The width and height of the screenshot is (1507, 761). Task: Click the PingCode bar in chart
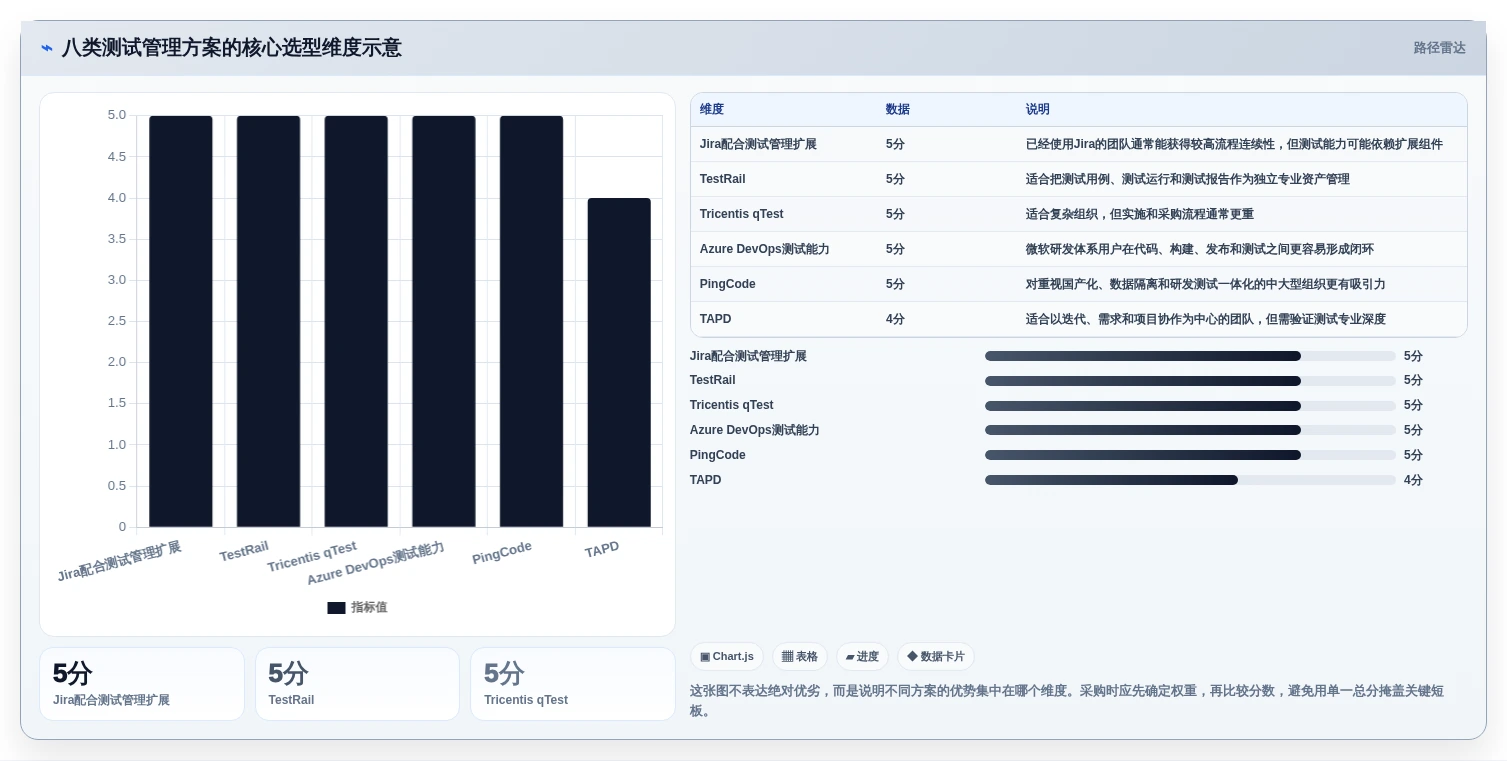(x=531, y=321)
